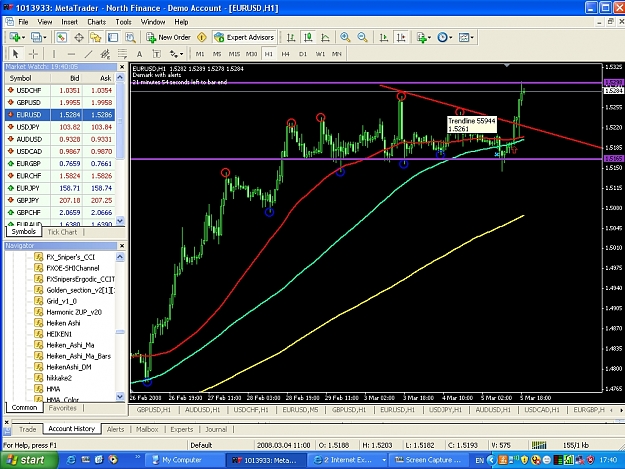Image resolution: width=625 pixels, height=469 pixels.
Task: Open the File menu
Action: pos(23,22)
